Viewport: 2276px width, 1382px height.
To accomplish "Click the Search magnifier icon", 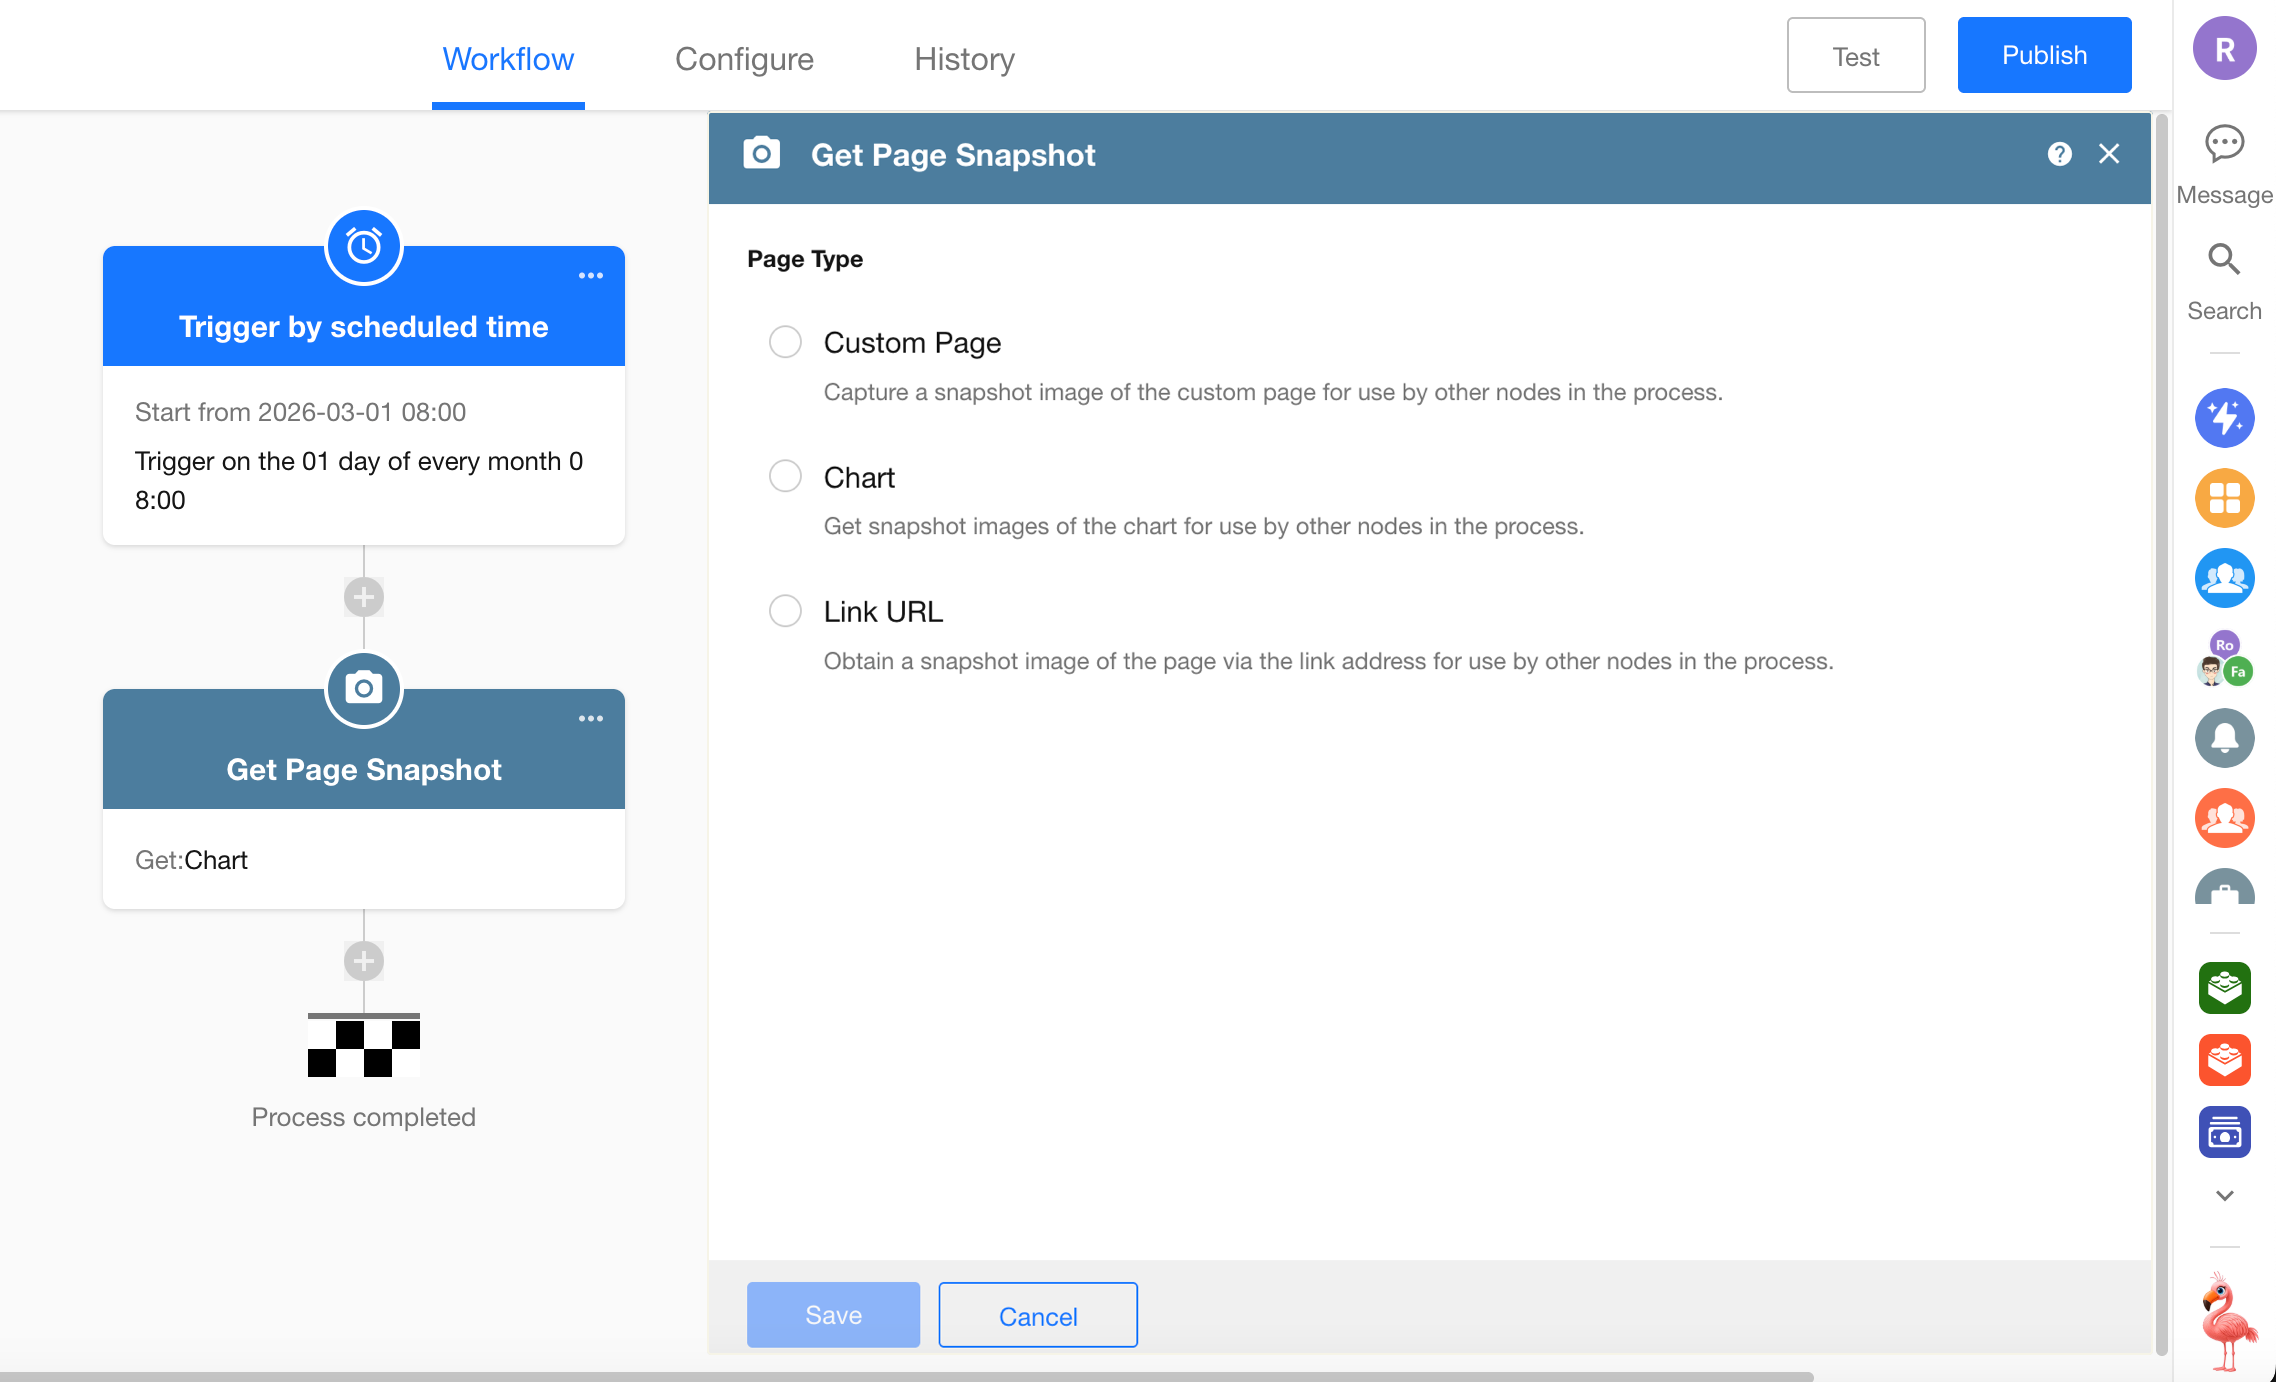I will click(x=2224, y=260).
